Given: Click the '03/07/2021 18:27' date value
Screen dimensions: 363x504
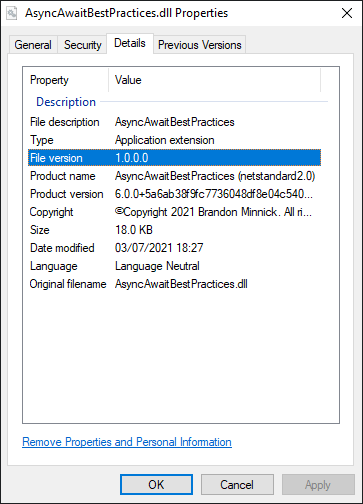Looking at the screenshot, I should pyautogui.click(x=159, y=248).
